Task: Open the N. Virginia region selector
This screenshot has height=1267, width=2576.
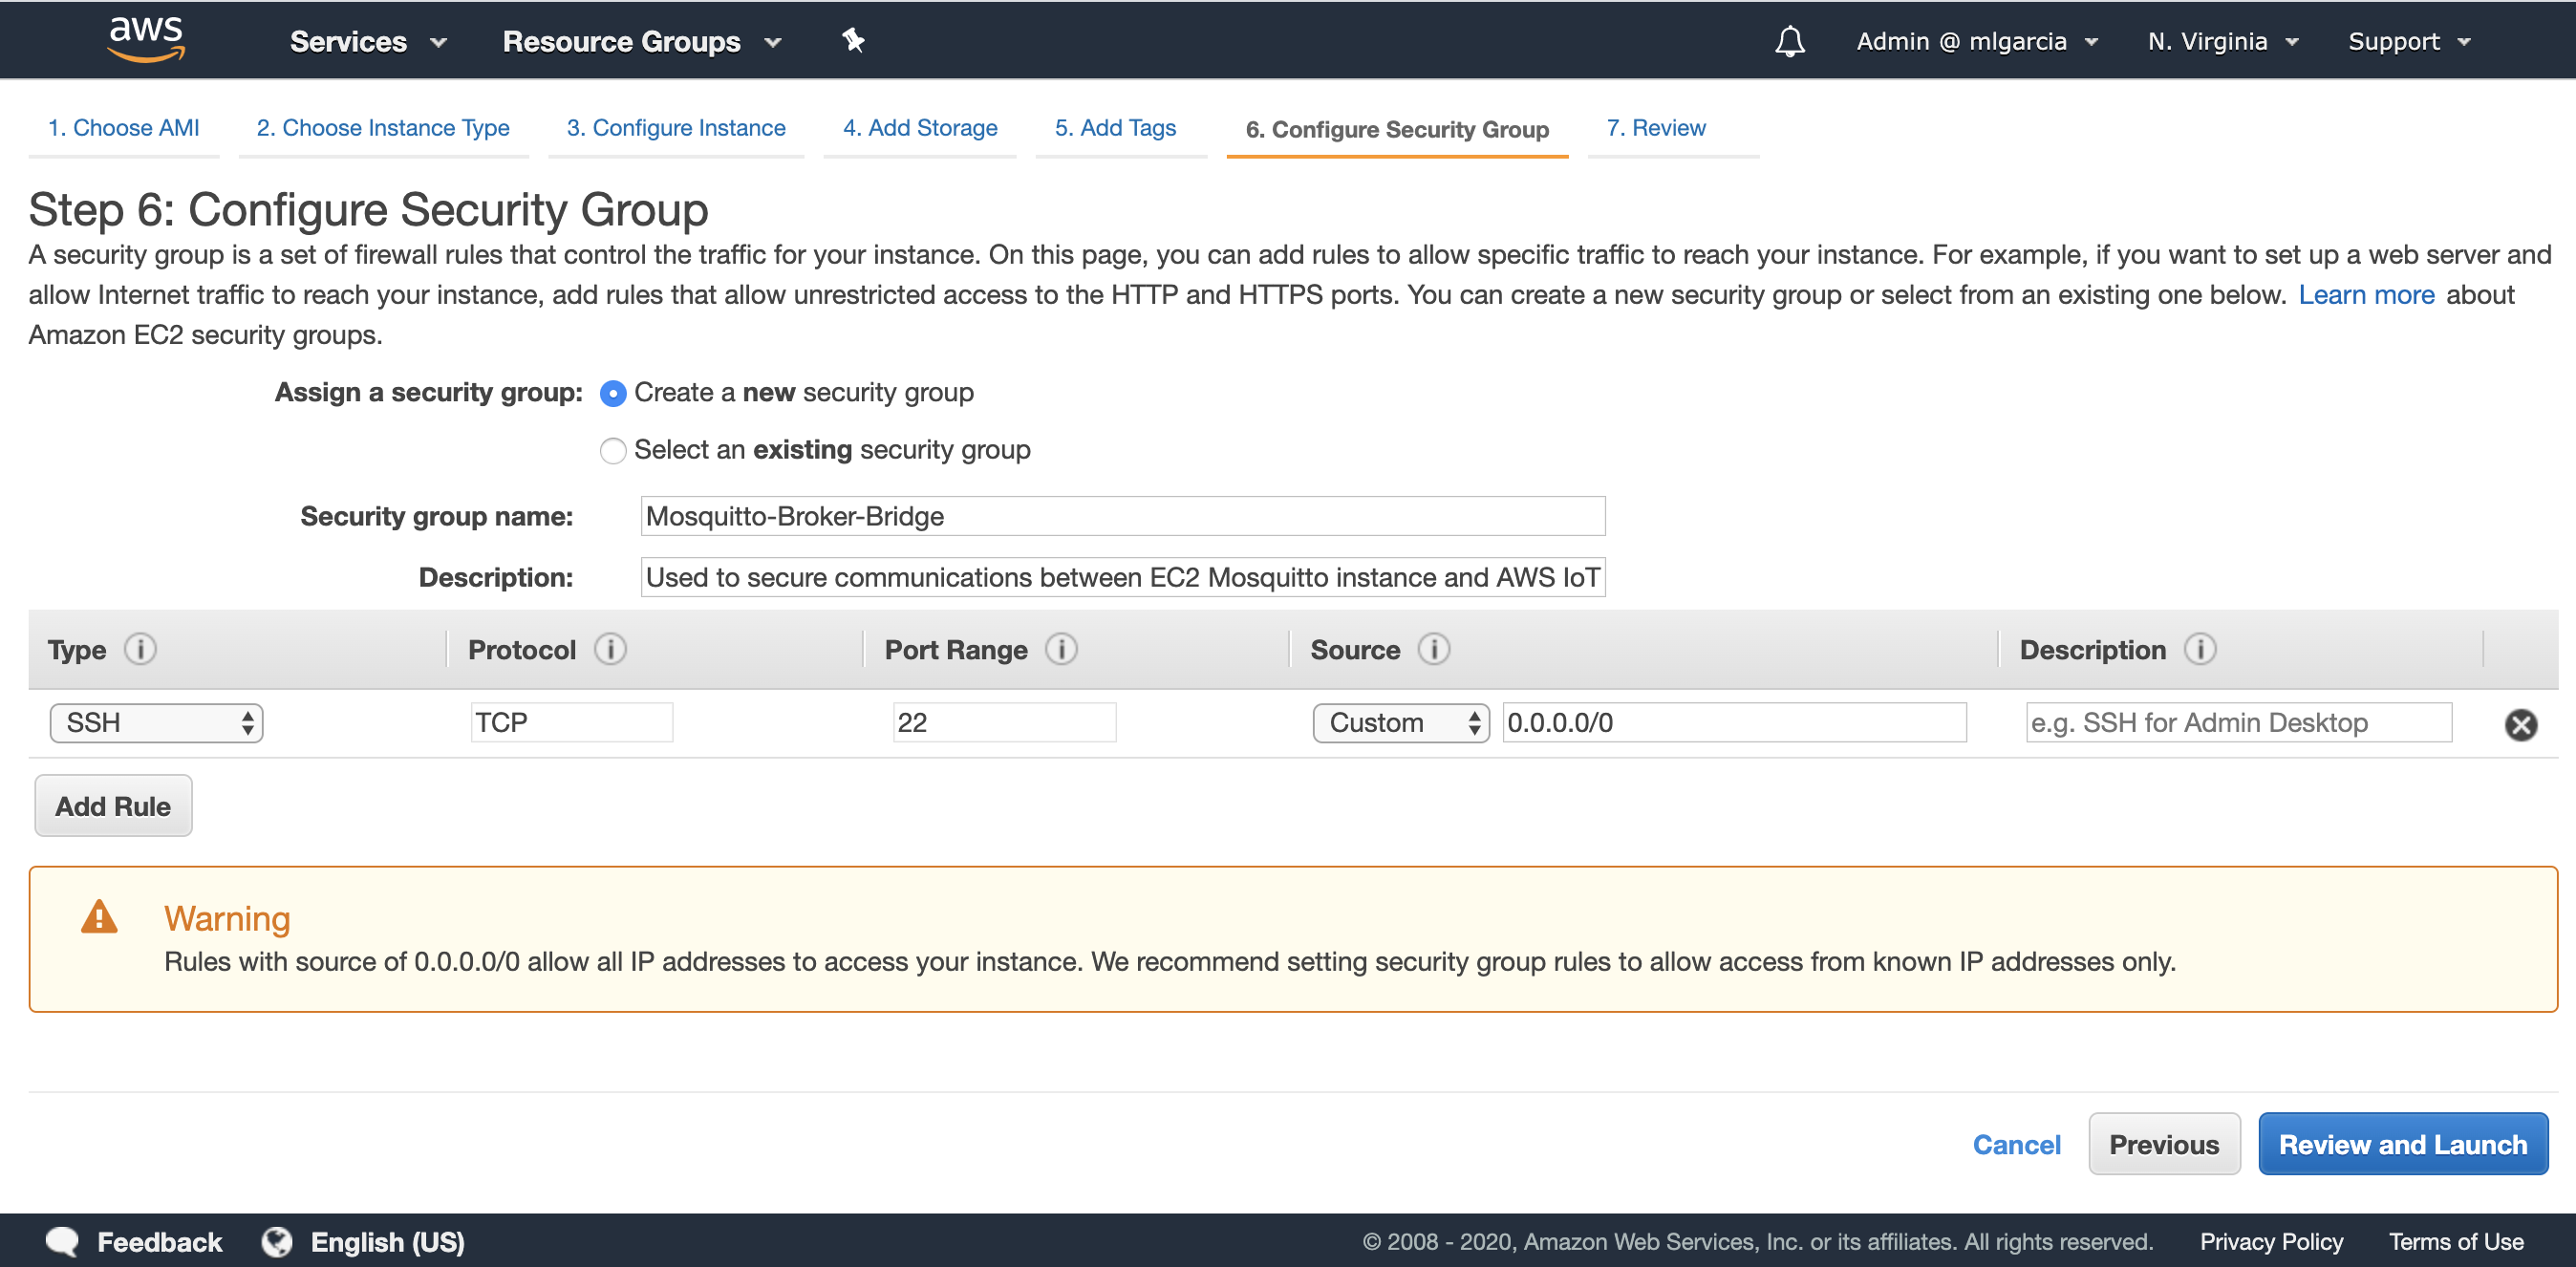Action: [2222, 41]
